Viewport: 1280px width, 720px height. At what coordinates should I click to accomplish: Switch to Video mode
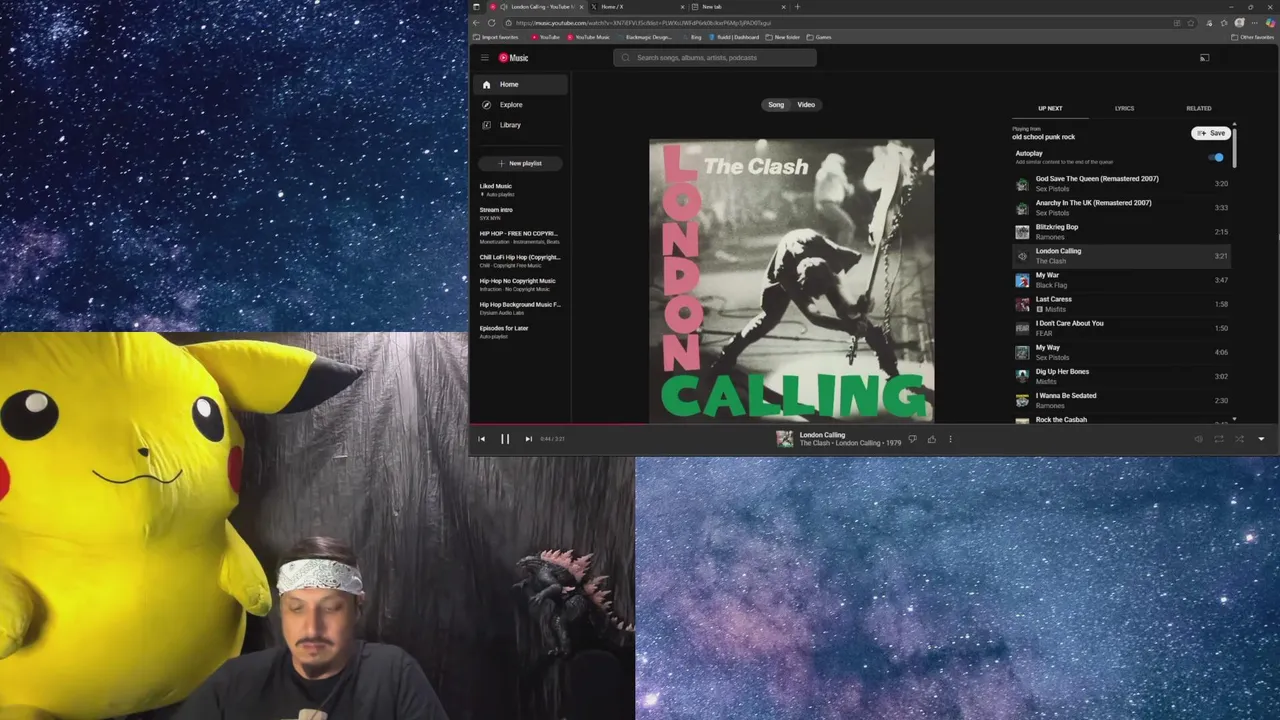pyautogui.click(x=806, y=105)
